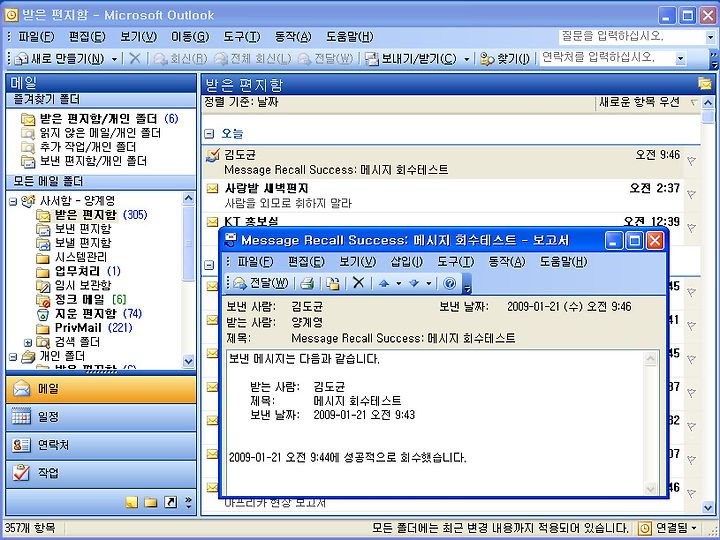The height and width of the screenshot is (540, 720).
Task: Open the 보내기/받기 dropdown arrow
Action: [467, 59]
